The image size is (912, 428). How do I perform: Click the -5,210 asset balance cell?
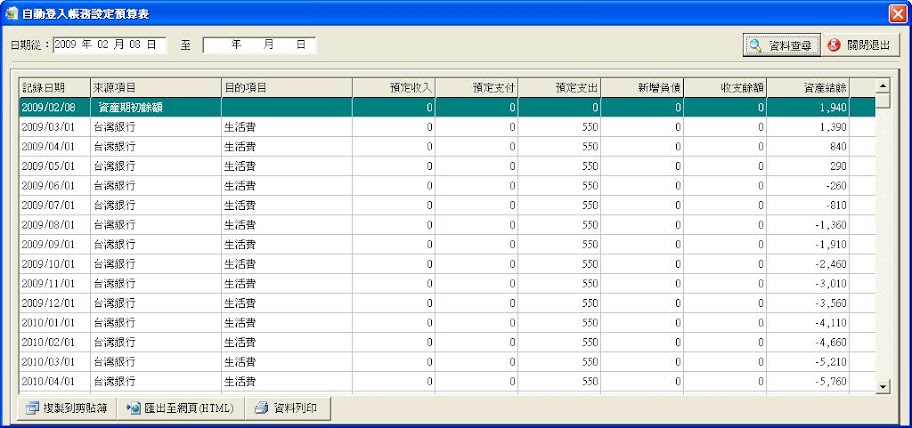[808, 362]
